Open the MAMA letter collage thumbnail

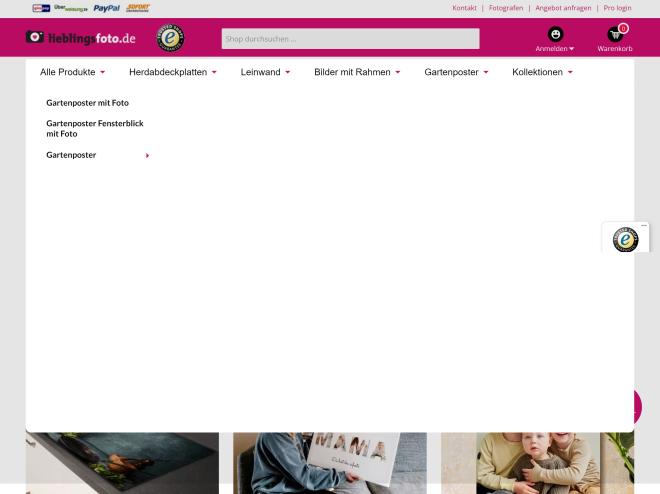tap(330, 463)
